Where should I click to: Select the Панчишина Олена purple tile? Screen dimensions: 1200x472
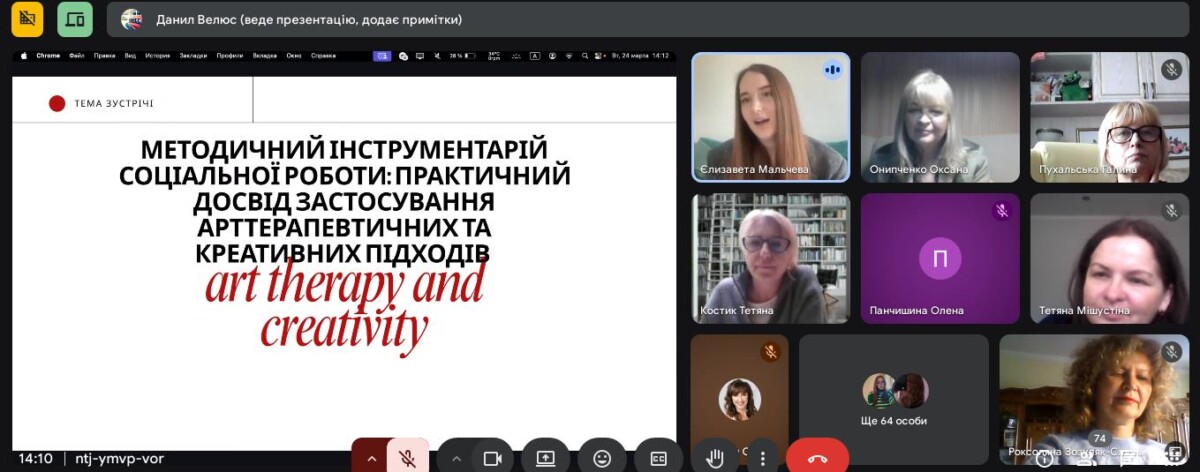[x=939, y=258]
